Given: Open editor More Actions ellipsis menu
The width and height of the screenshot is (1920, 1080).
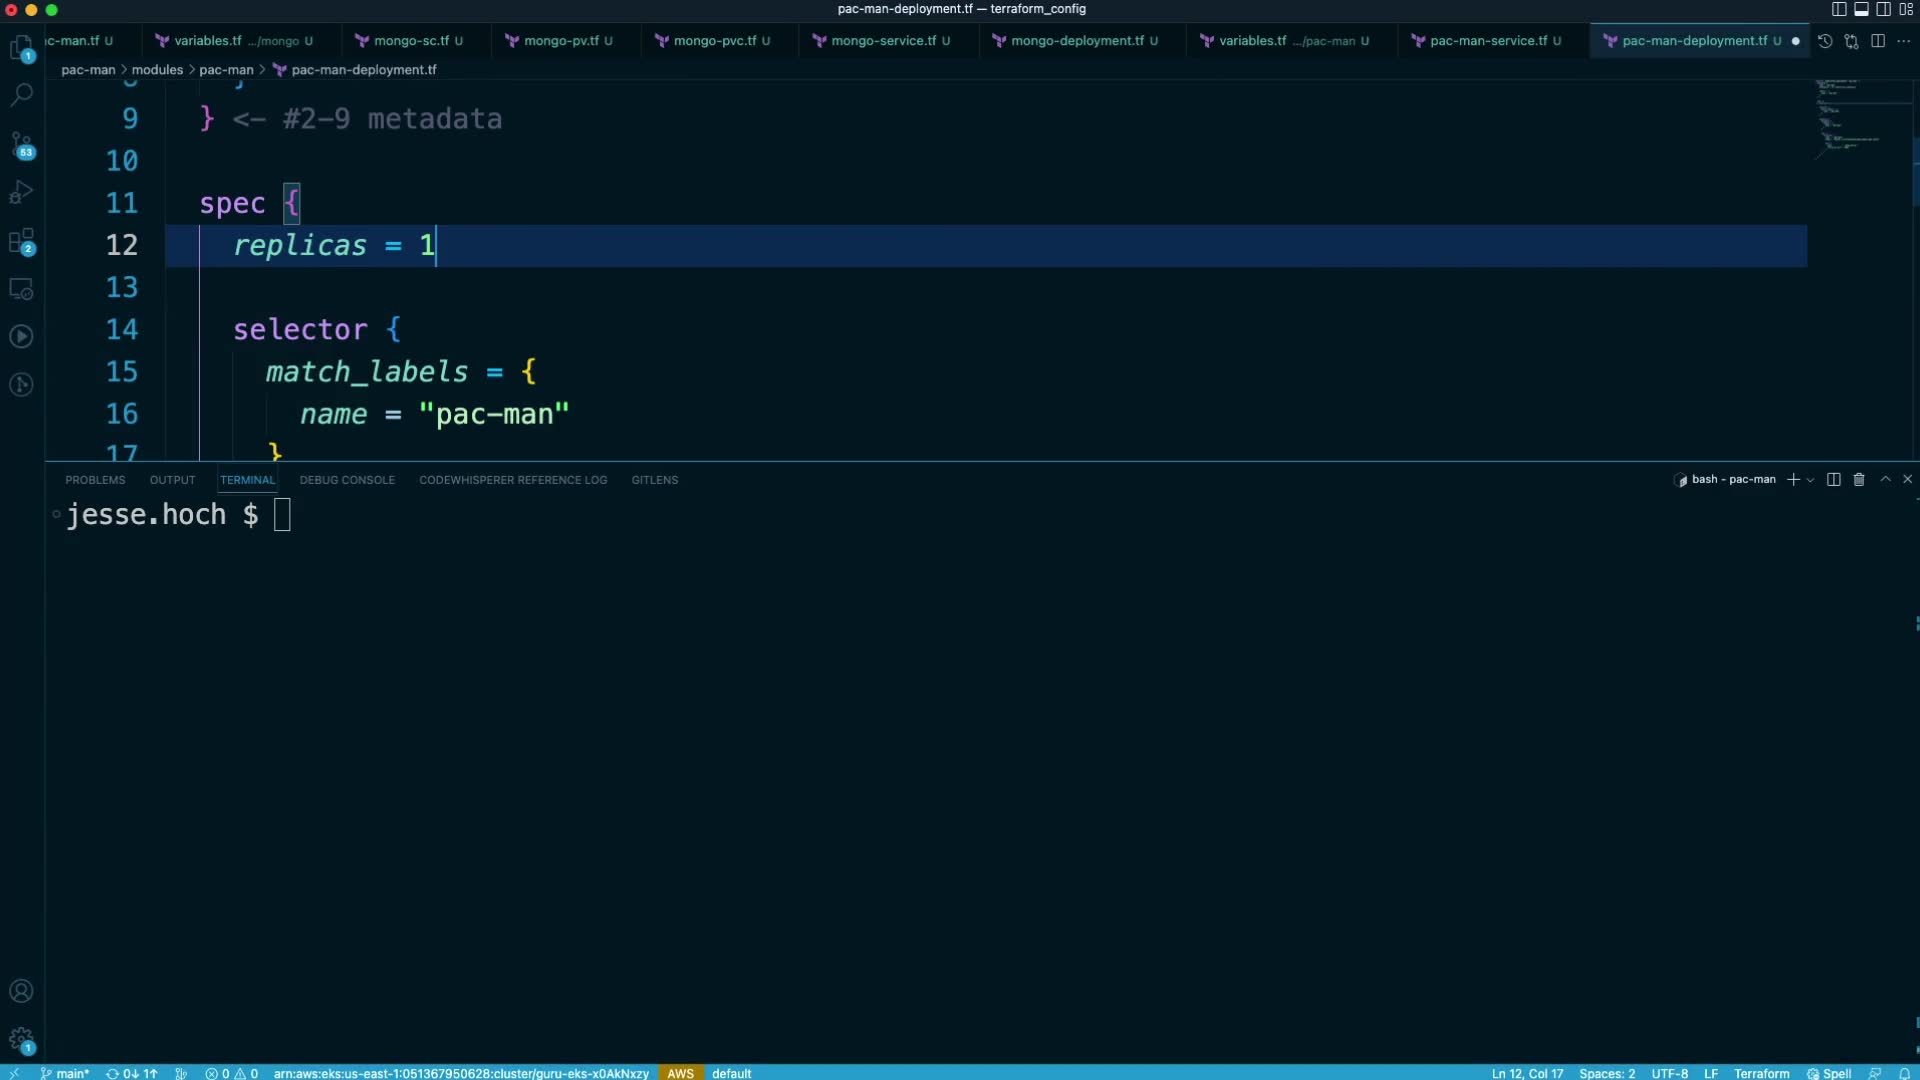Looking at the screenshot, I should point(1903,41).
